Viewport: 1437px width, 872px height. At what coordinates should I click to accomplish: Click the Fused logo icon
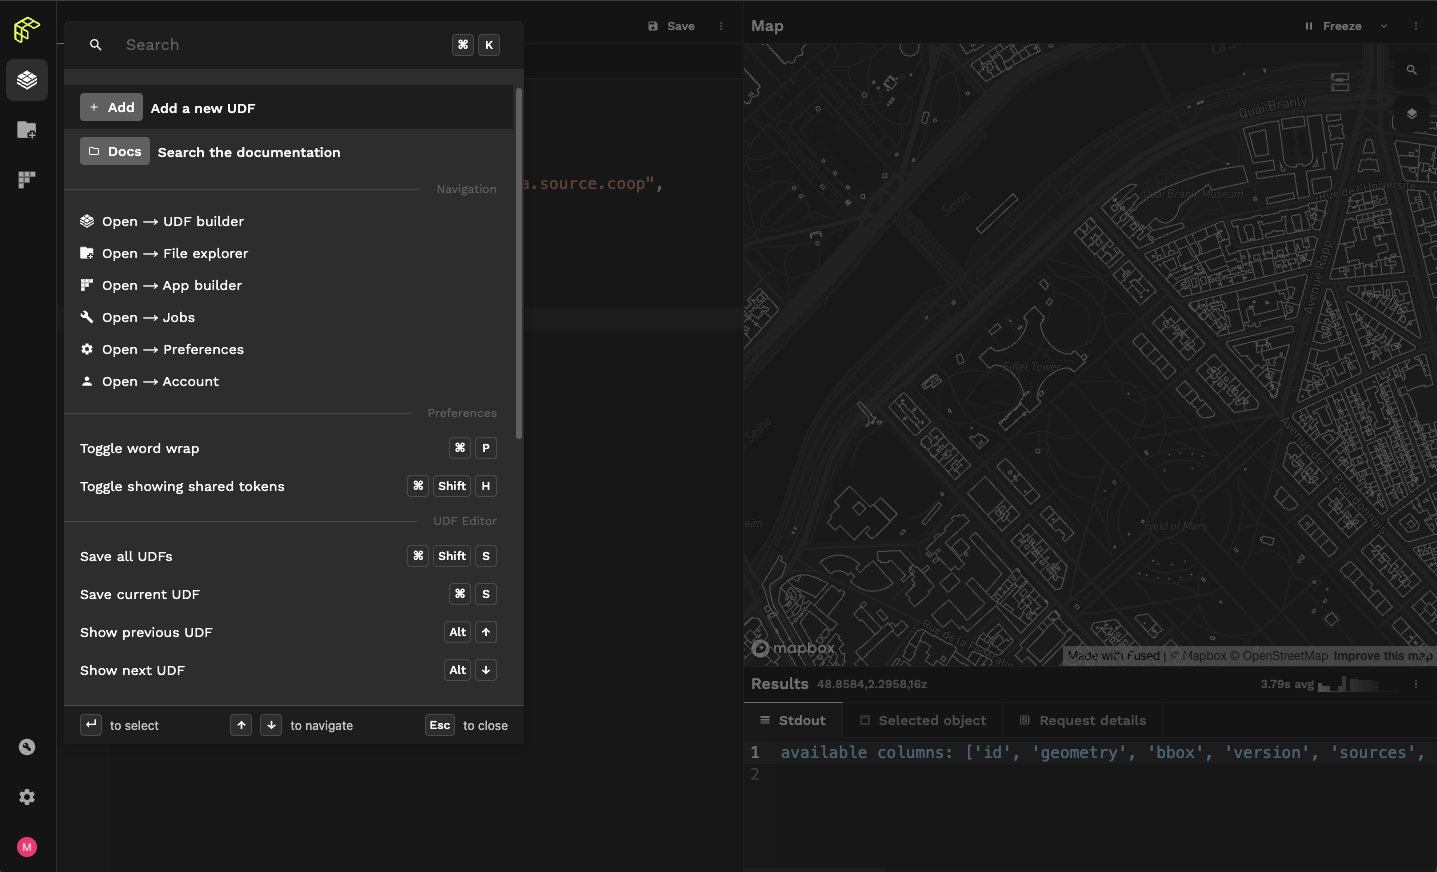coord(27,30)
